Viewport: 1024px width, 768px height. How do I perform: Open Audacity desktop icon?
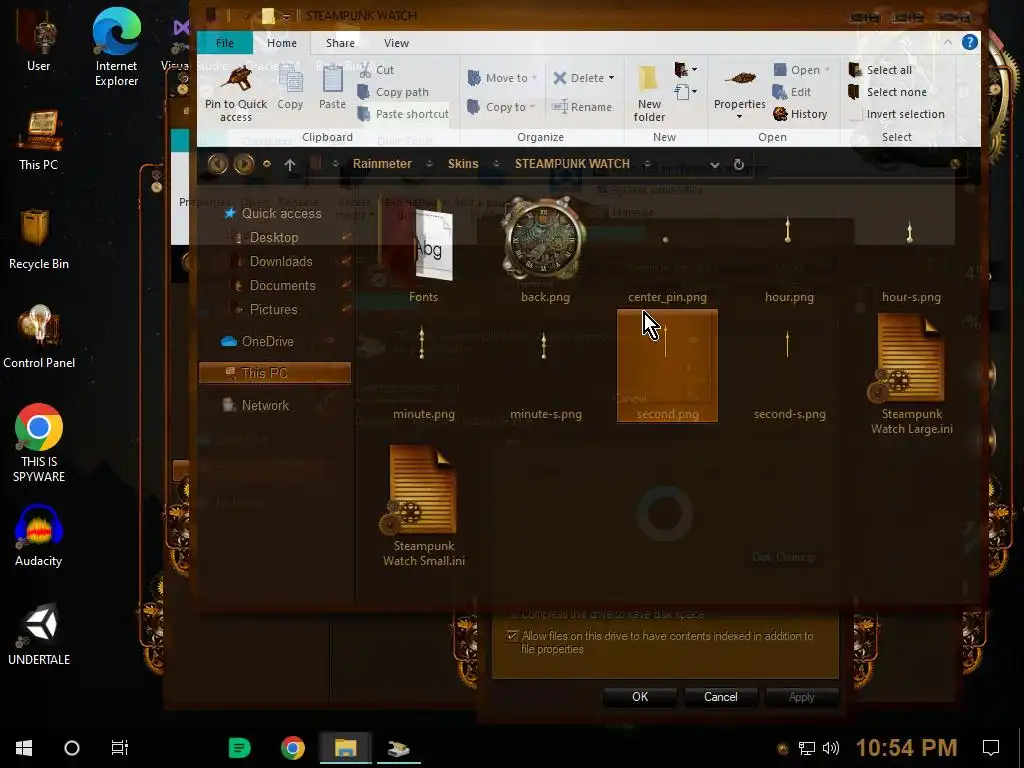click(39, 536)
